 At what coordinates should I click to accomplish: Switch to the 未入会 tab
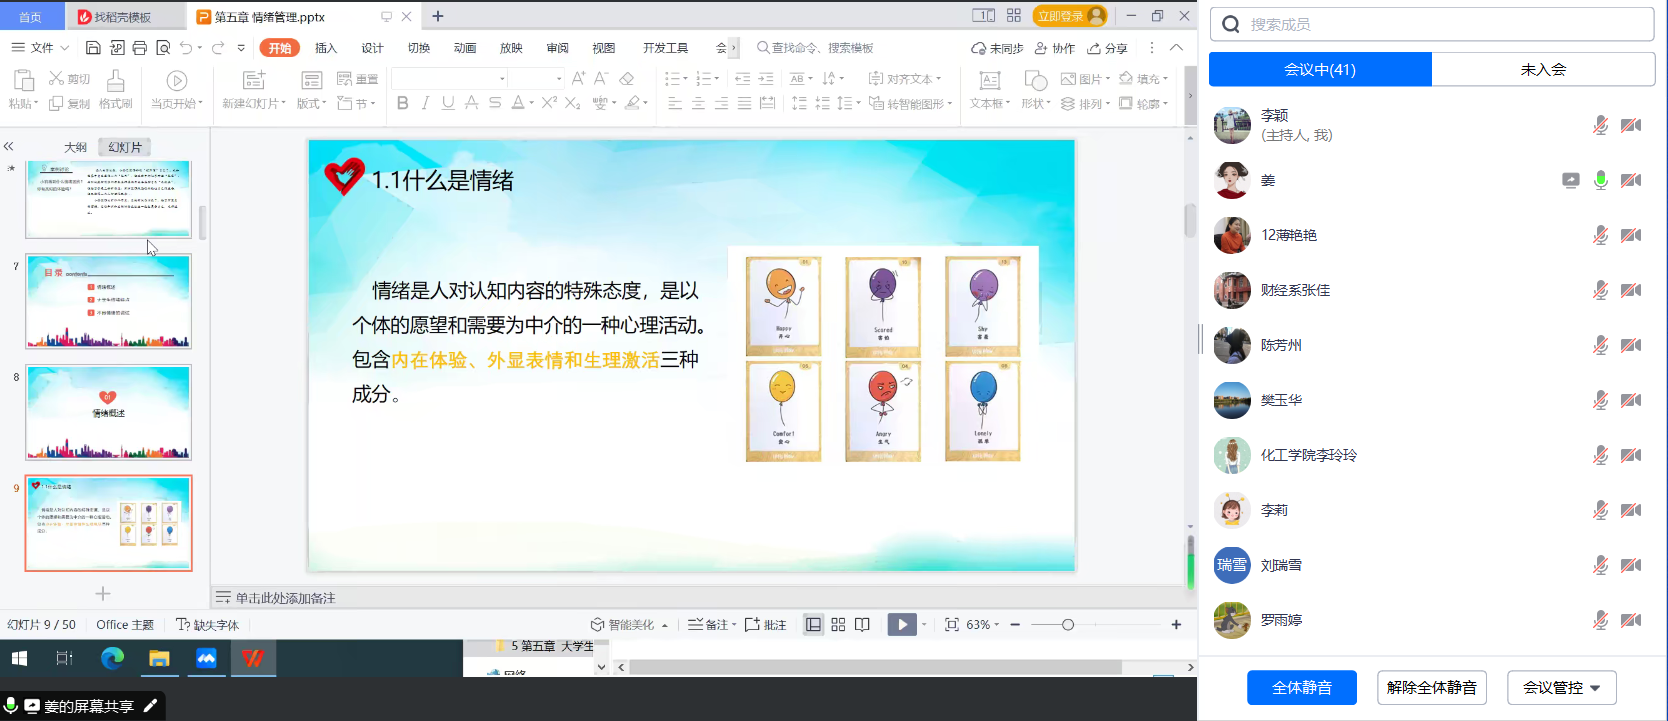[1543, 70]
